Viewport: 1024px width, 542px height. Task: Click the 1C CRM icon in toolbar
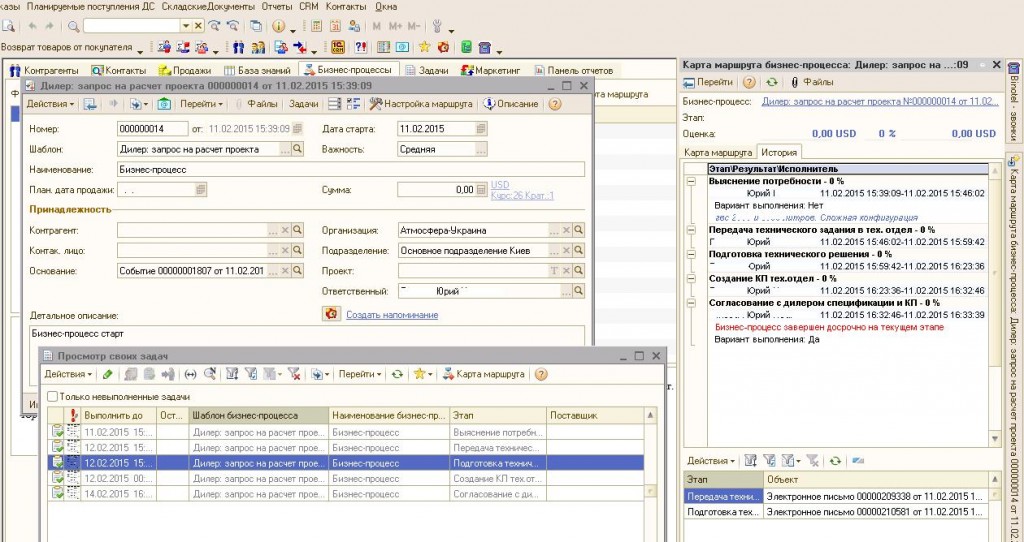click(338, 47)
